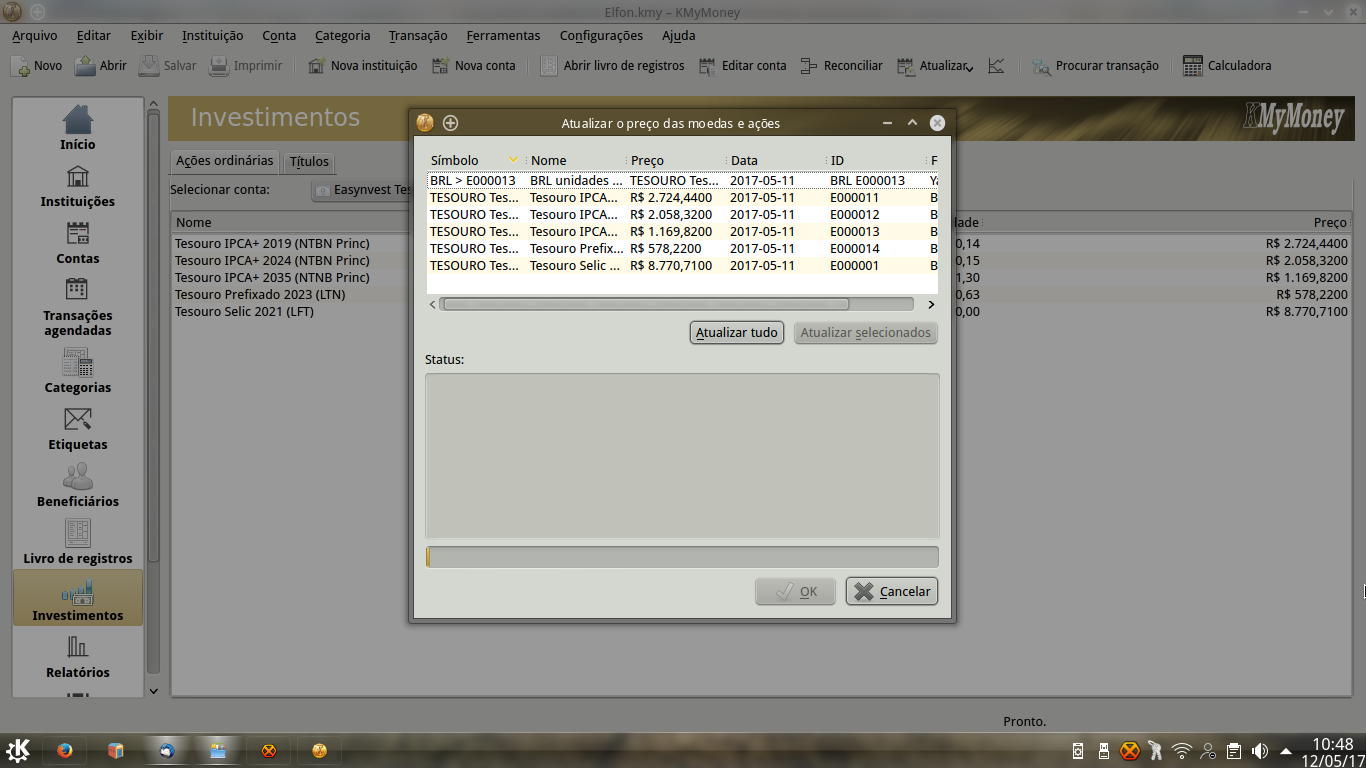Click the Novo toolbar button

36,66
